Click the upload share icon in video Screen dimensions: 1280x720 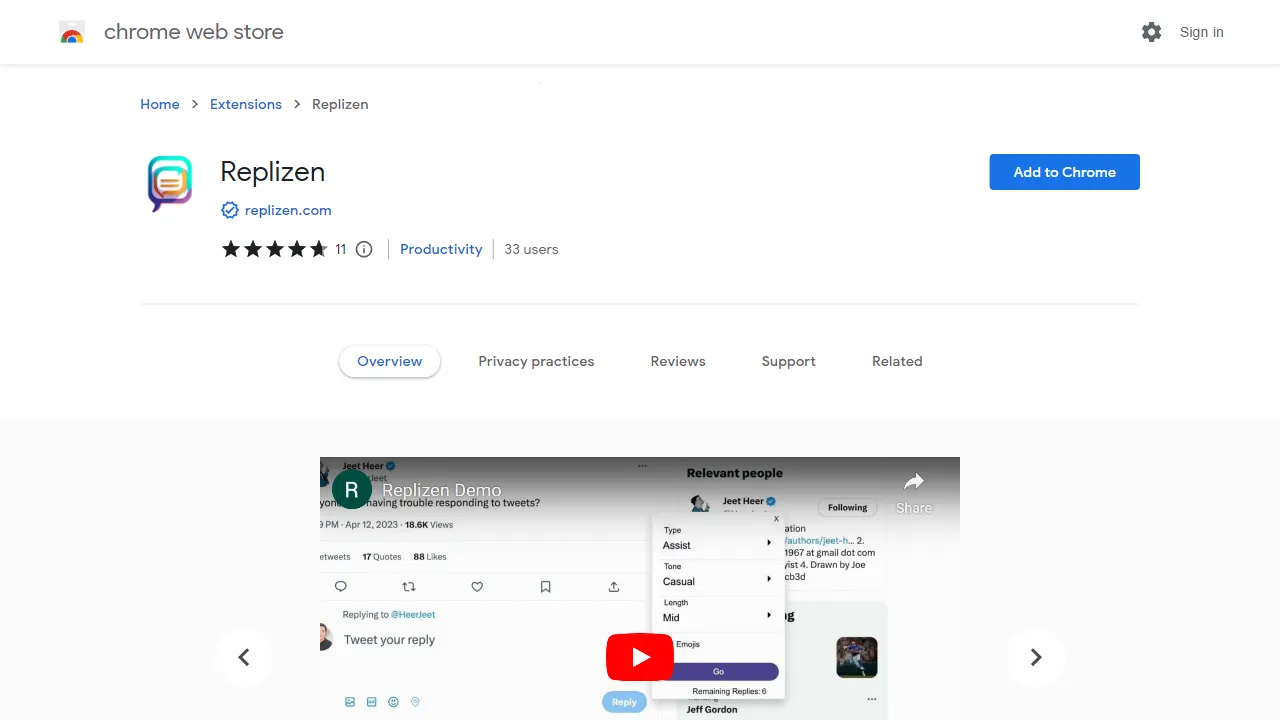(614, 587)
